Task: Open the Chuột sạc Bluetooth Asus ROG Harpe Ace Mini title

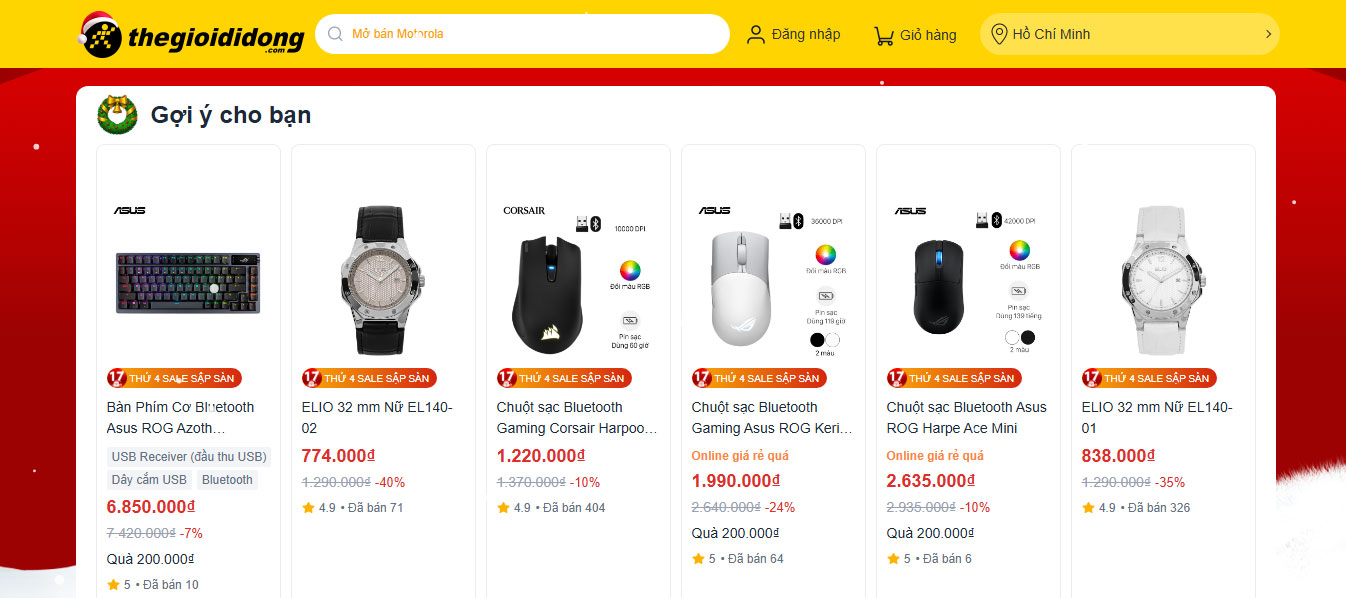Action: pos(966,418)
